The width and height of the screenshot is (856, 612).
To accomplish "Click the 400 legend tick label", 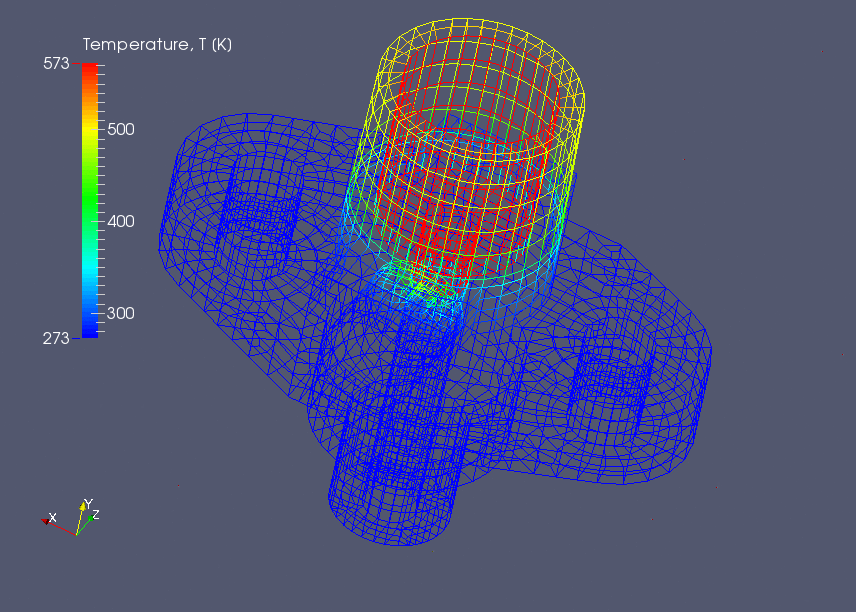I will tap(121, 221).
